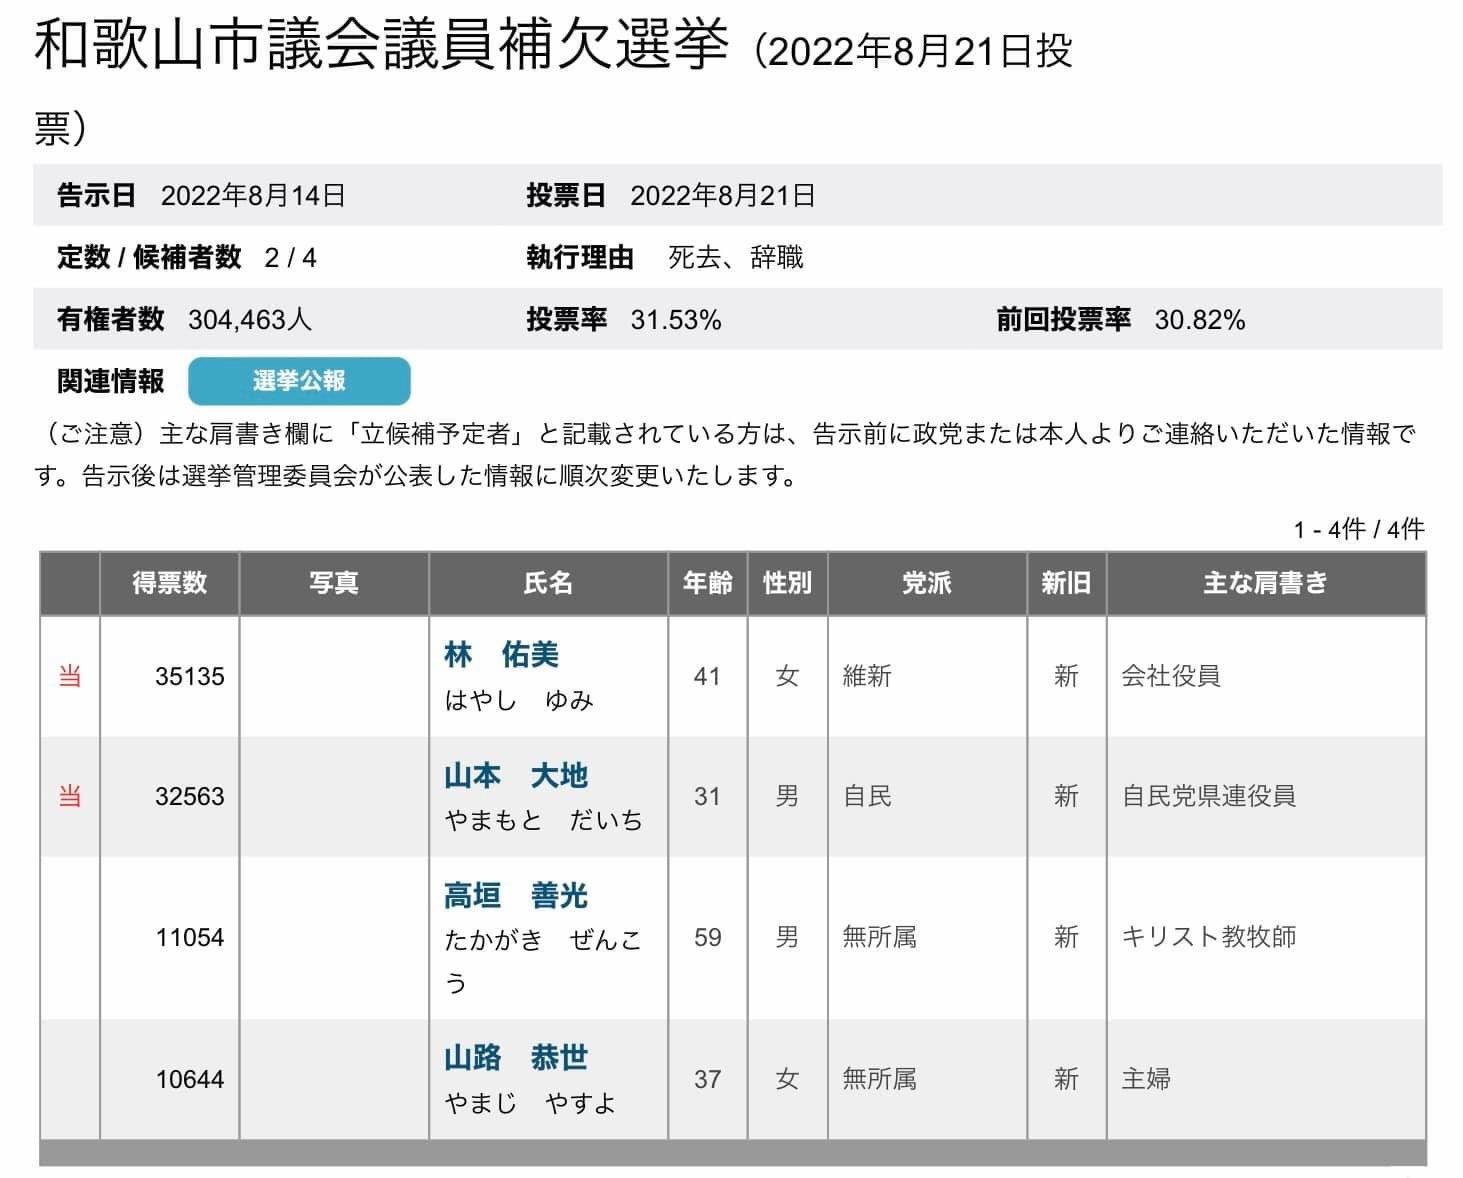
Task: Select age 41 in 林 佑美 row
Action: pyautogui.click(x=708, y=677)
